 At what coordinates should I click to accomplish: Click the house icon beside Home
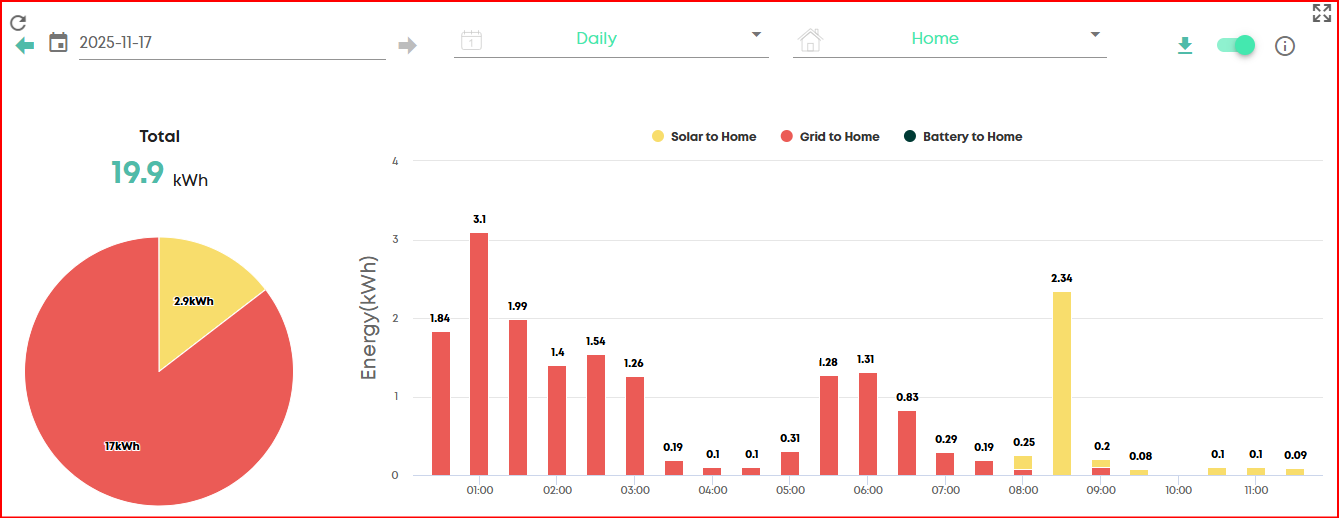coord(810,40)
